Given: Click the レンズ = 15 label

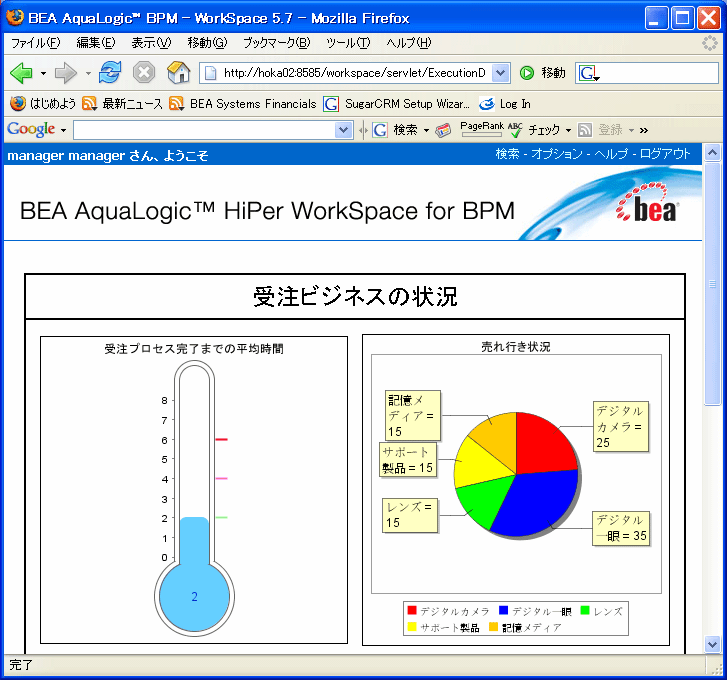Looking at the screenshot, I should 409,515.
